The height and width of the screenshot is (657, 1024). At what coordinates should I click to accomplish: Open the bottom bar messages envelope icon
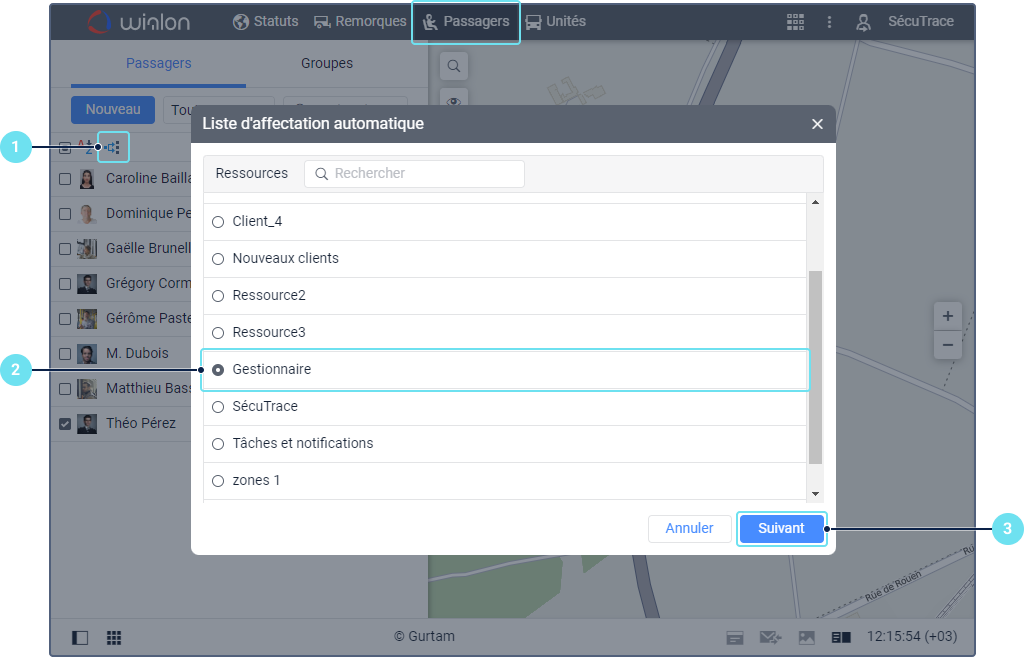click(x=771, y=637)
